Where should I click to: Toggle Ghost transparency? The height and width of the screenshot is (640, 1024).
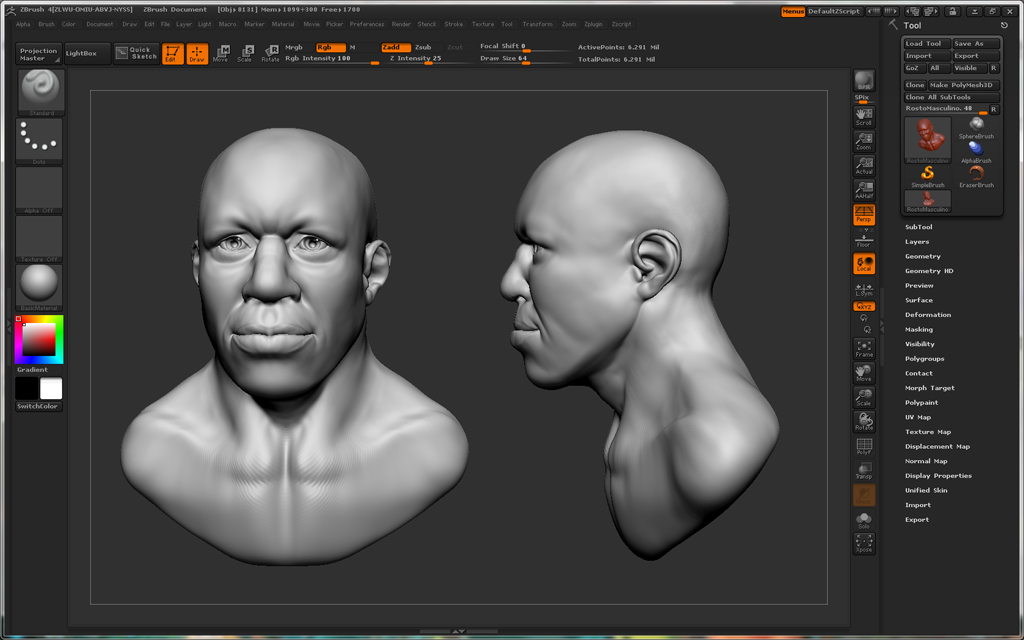[864, 495]
